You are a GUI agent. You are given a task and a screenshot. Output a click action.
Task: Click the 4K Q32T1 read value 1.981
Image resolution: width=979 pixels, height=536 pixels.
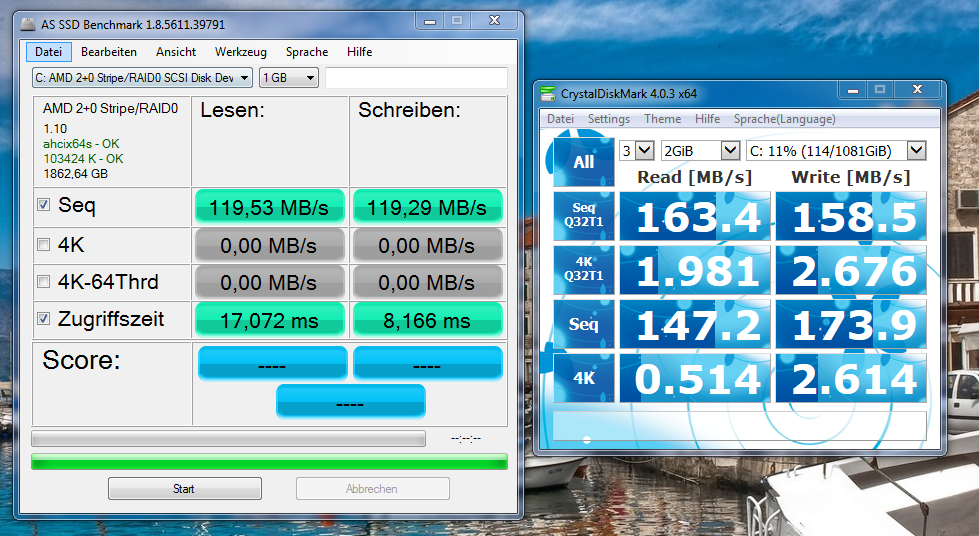point(695,270)
